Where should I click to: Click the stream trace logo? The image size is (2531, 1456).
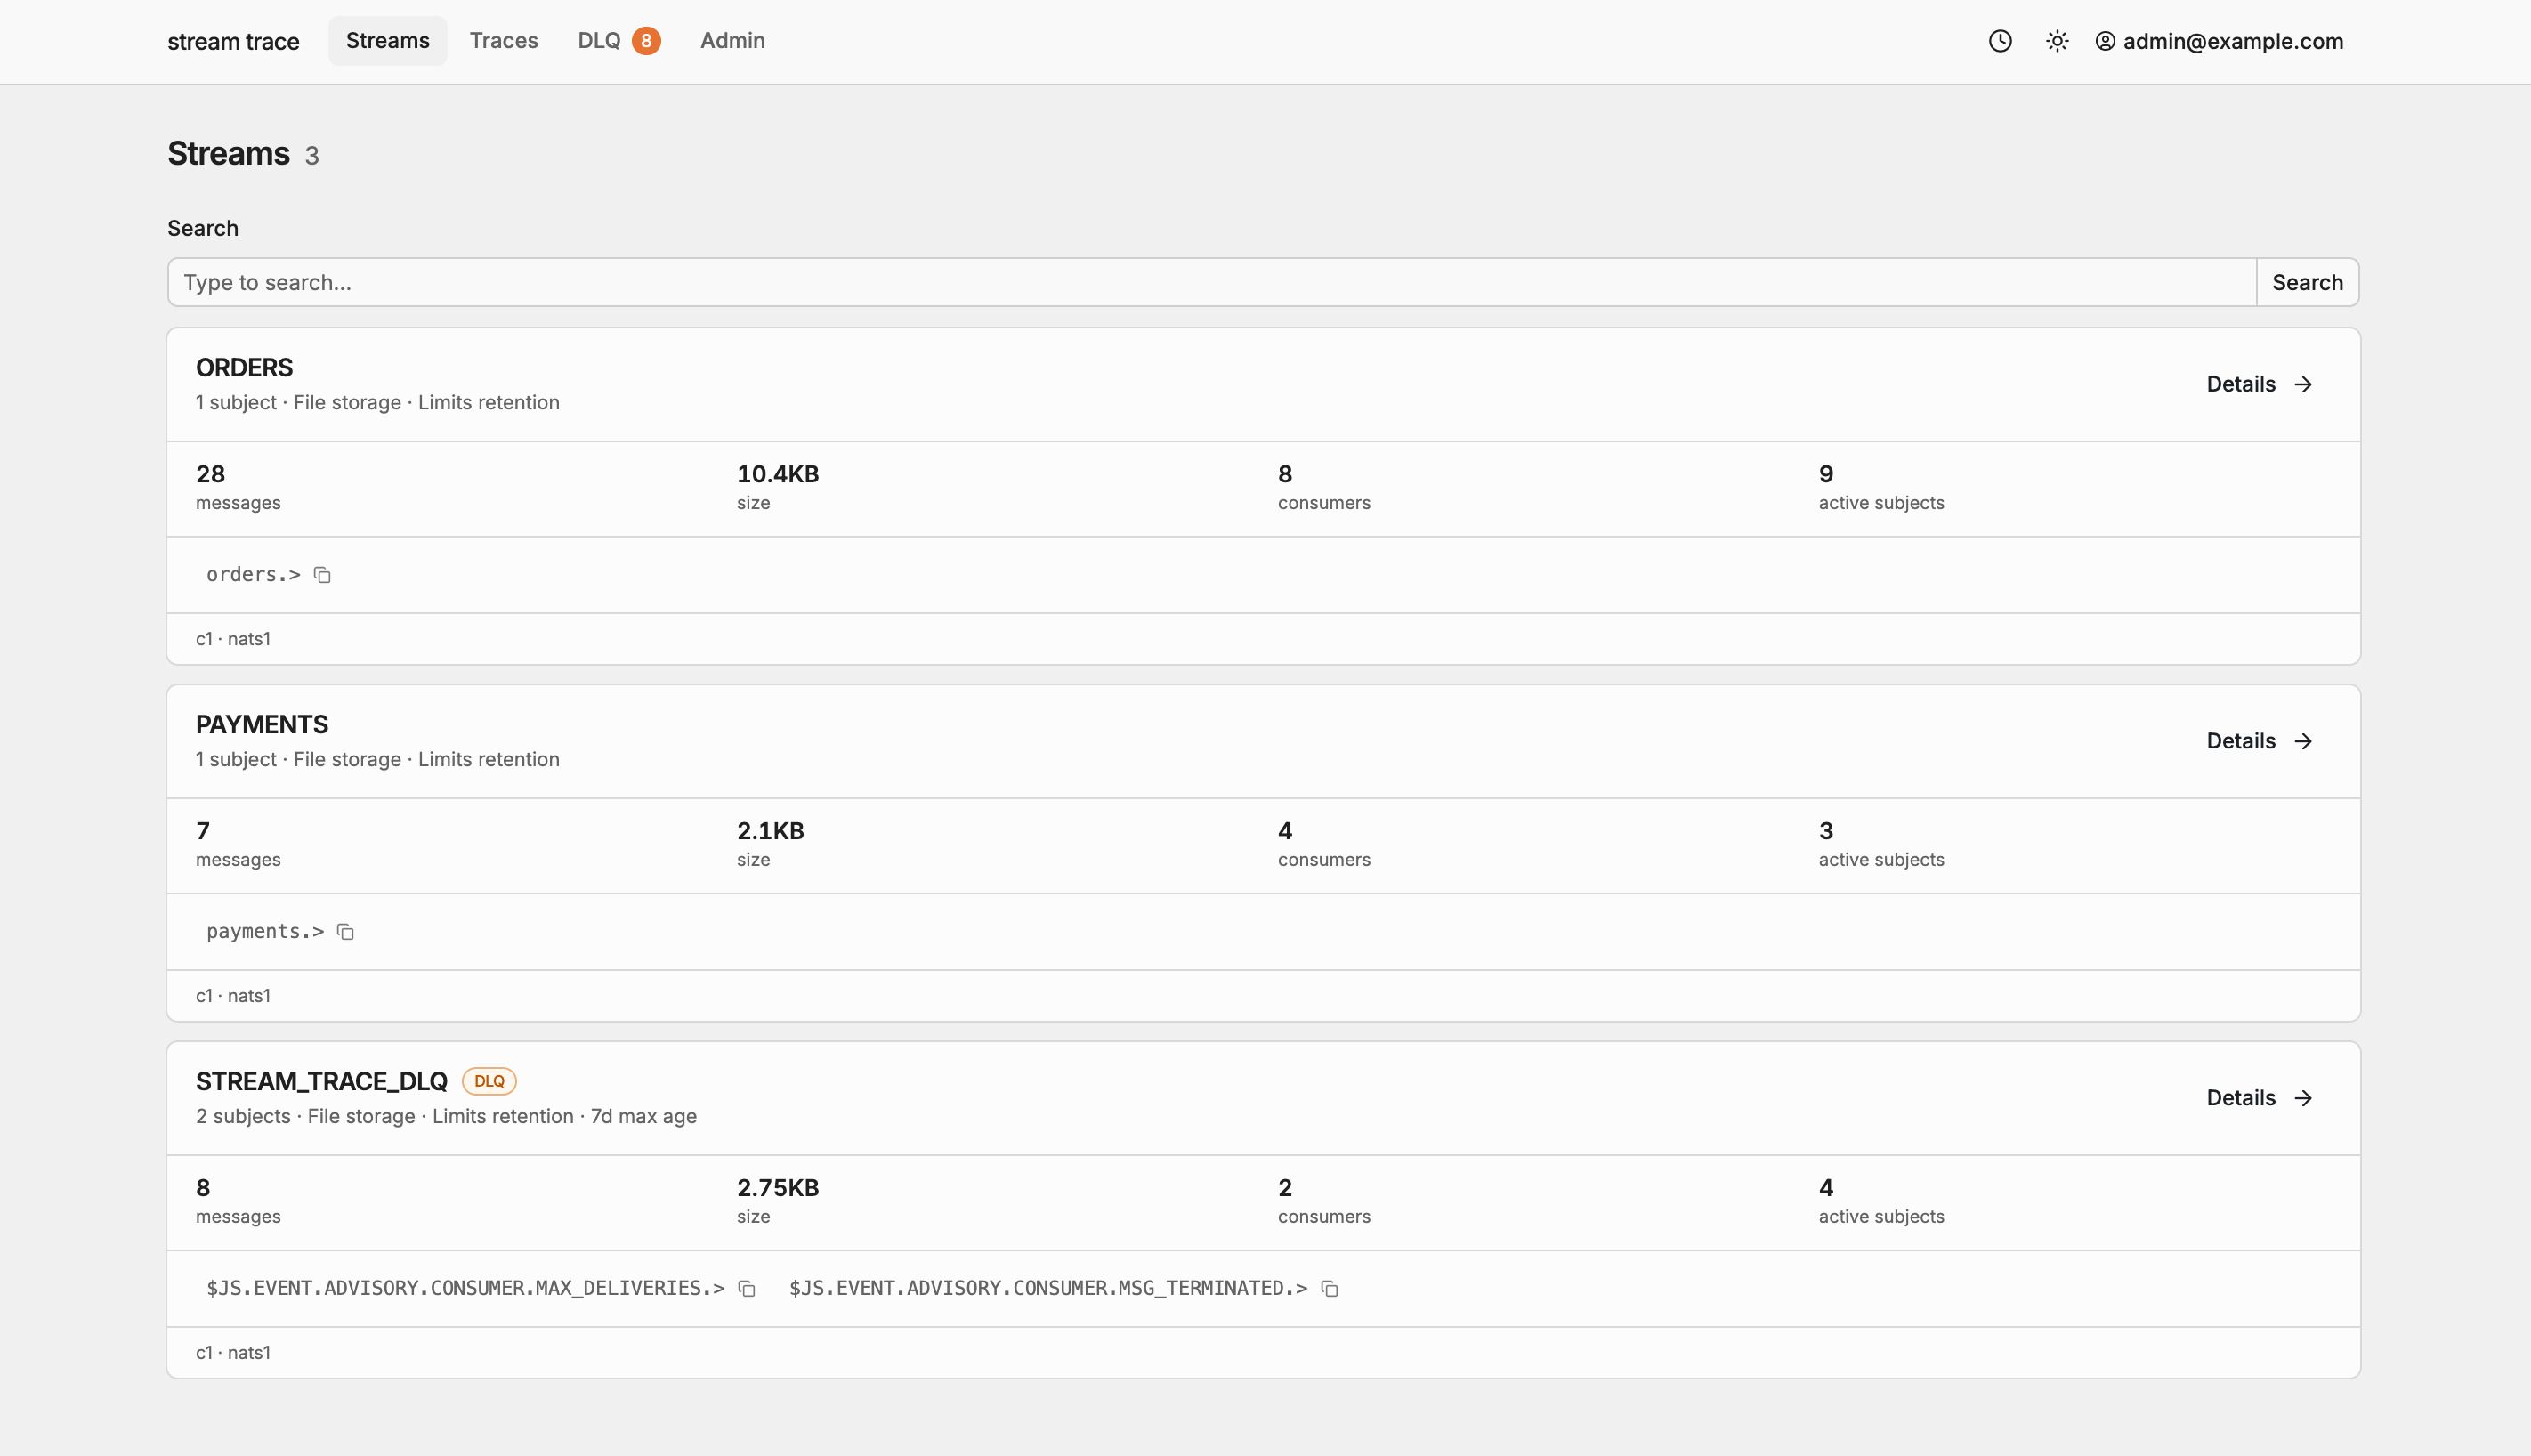click(233, 42)
